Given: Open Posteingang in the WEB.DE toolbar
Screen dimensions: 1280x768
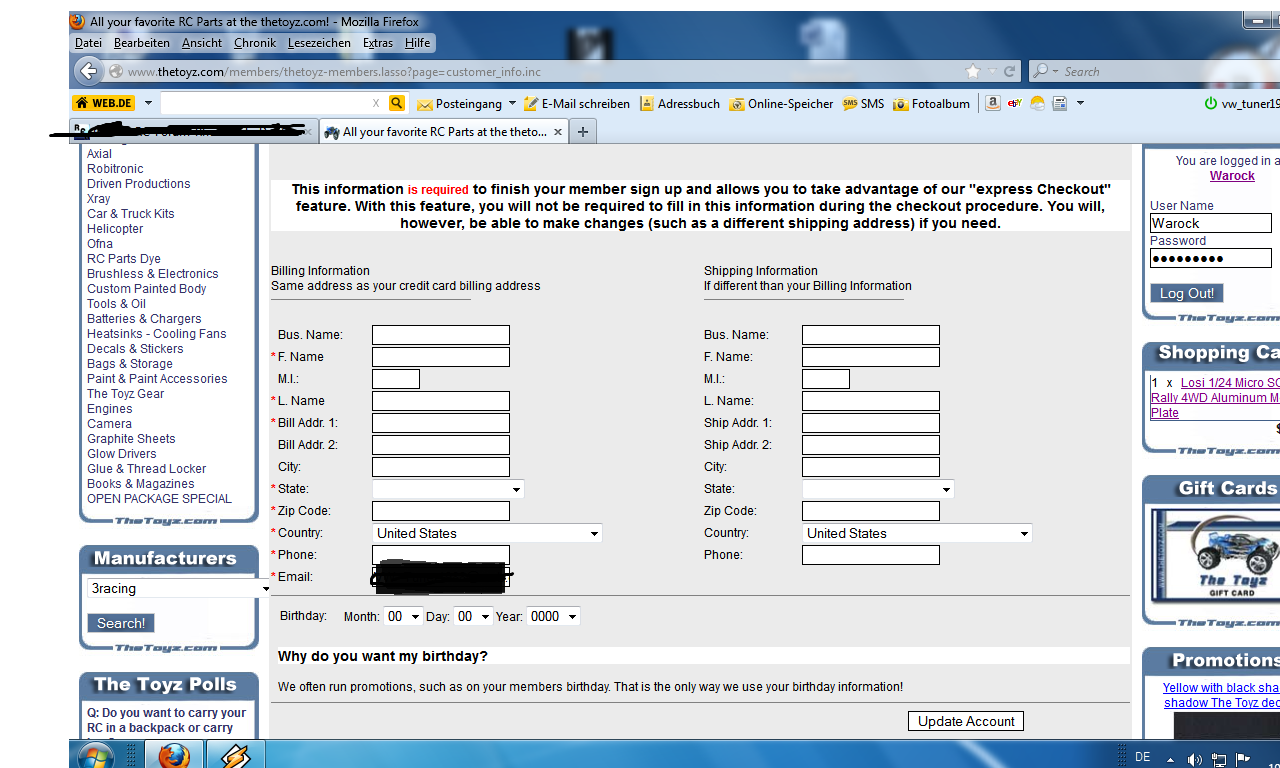Looking at the screenshot, I should pos(459,103).
